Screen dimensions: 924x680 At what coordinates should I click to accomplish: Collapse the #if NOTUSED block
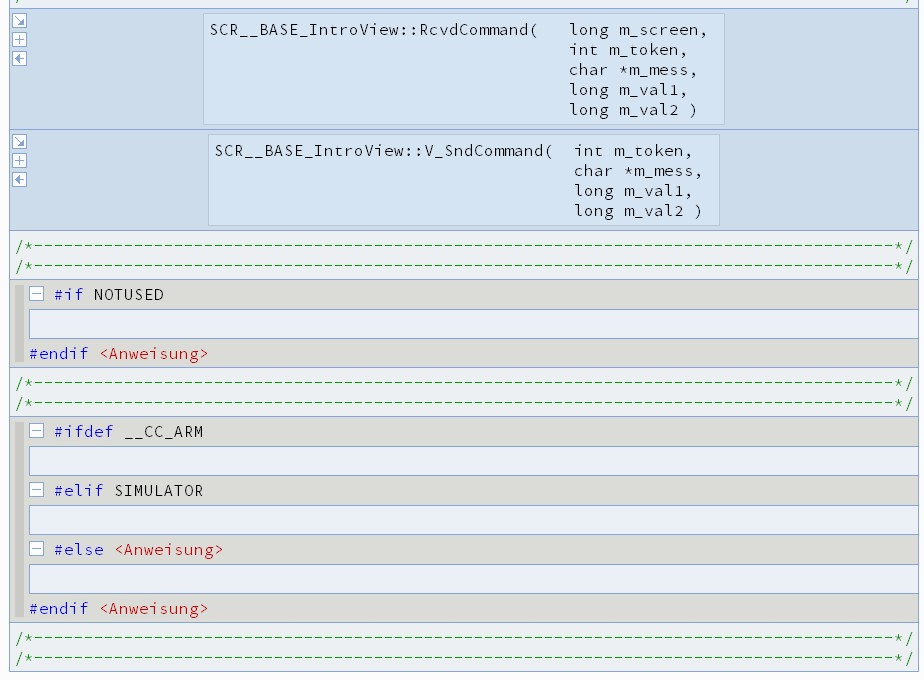point(35,294)
